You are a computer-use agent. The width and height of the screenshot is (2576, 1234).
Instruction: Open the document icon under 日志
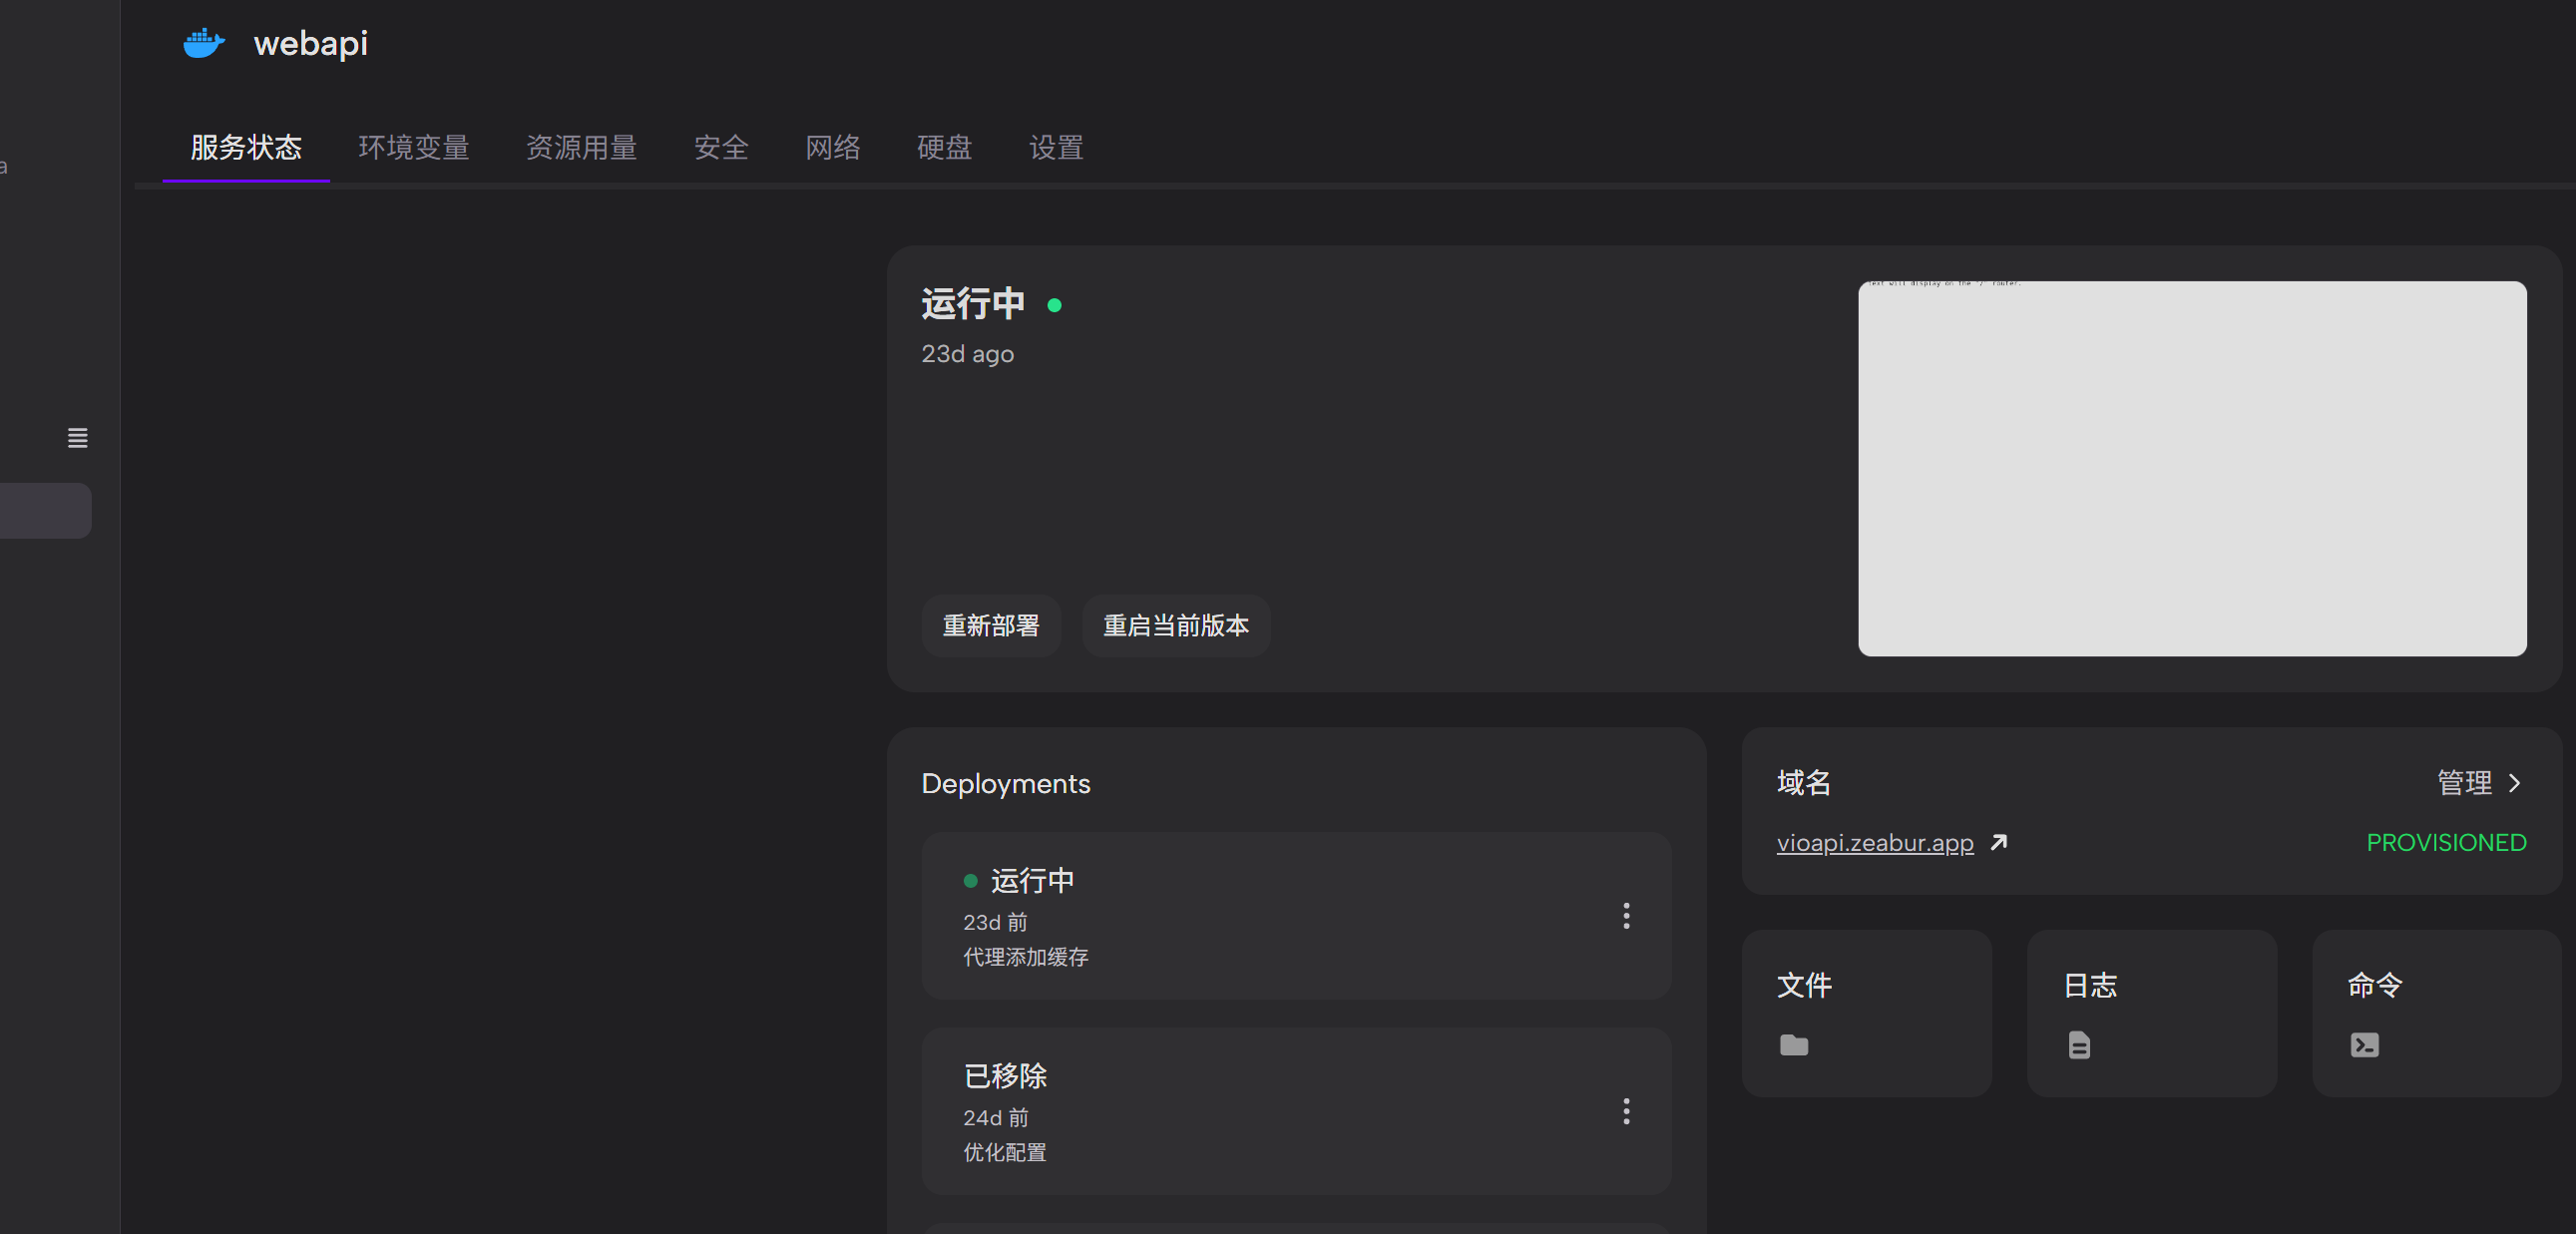(2079, 1045)
